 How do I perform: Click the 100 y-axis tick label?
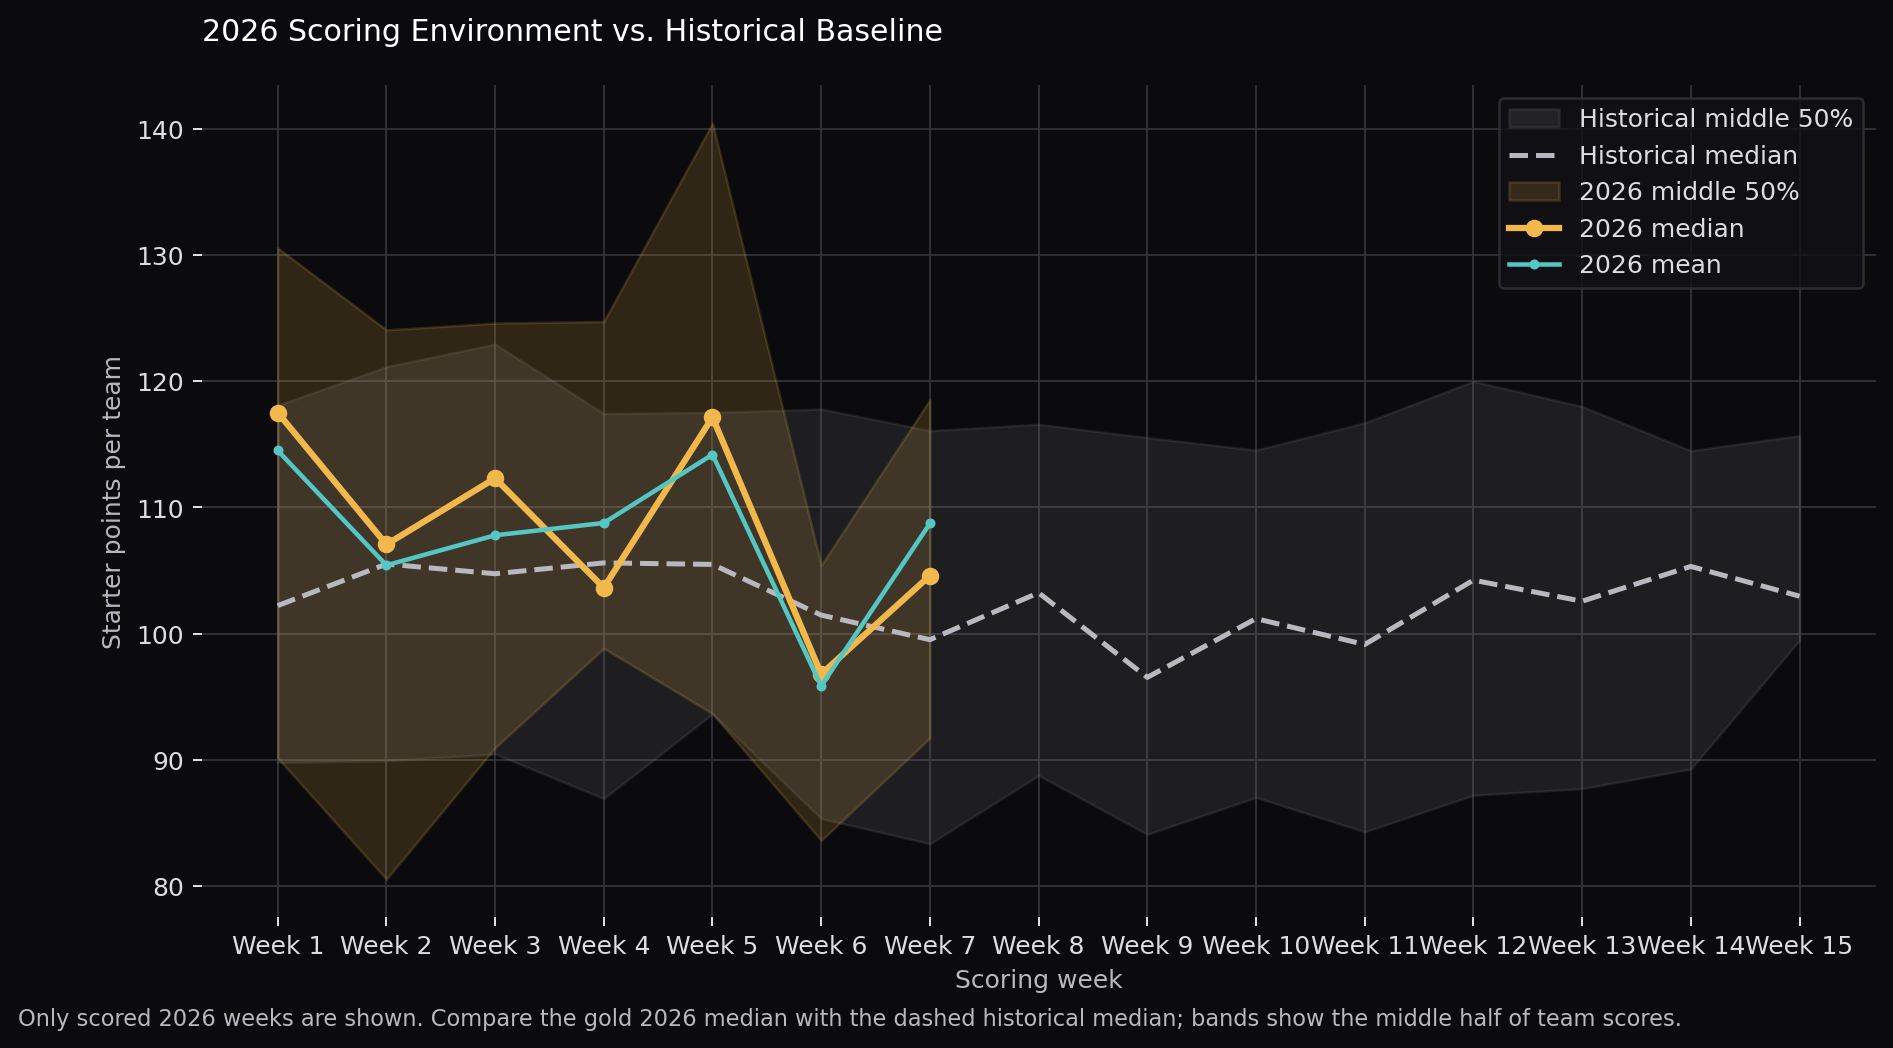pyautogui.click(x=160, y=634)
